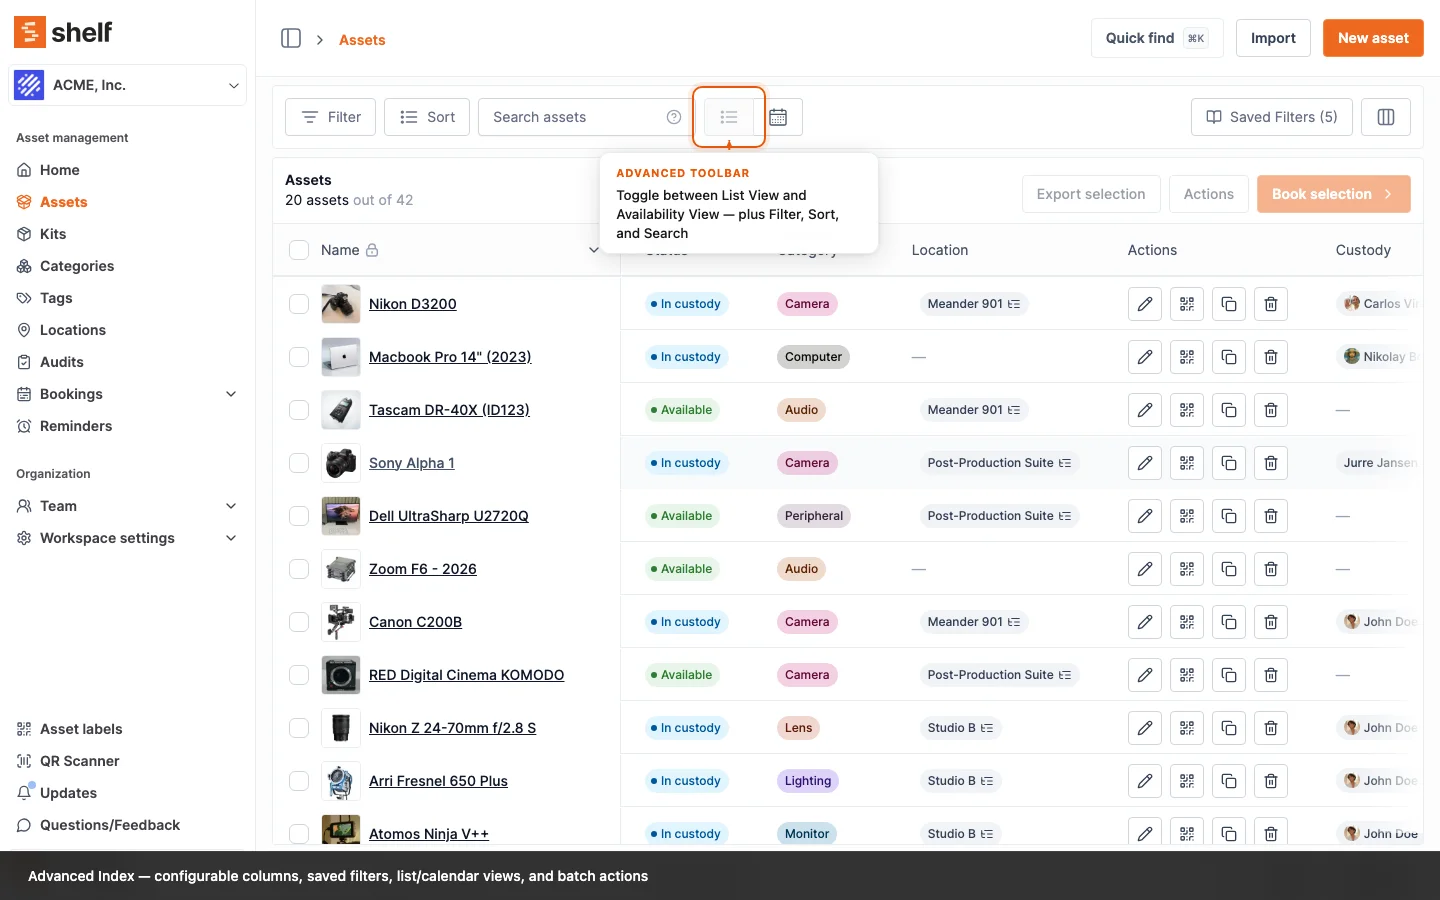Click the sidebar collapse icon
1440x900 pixels.
tap(291, 39)
